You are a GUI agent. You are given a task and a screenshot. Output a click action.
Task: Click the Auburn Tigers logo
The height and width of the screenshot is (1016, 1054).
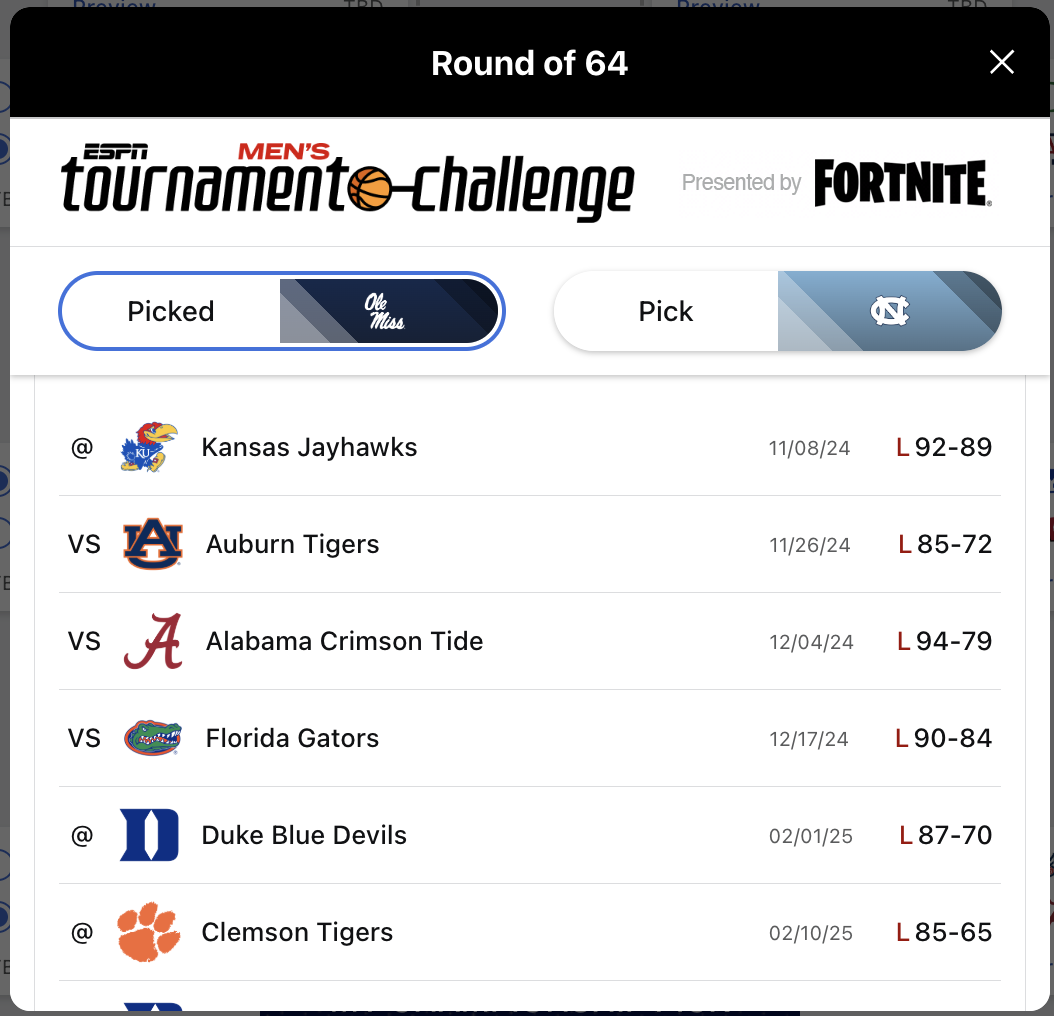pos(152,543)
